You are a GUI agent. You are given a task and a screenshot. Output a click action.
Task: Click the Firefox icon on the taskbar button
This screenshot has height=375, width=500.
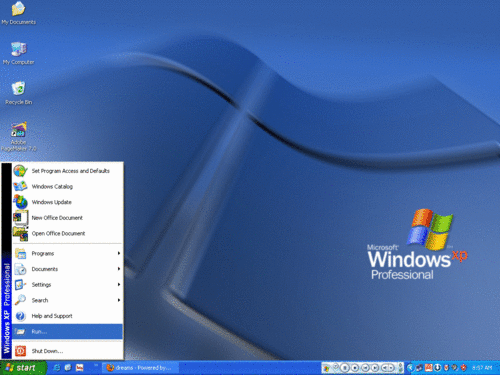[110, 368]
